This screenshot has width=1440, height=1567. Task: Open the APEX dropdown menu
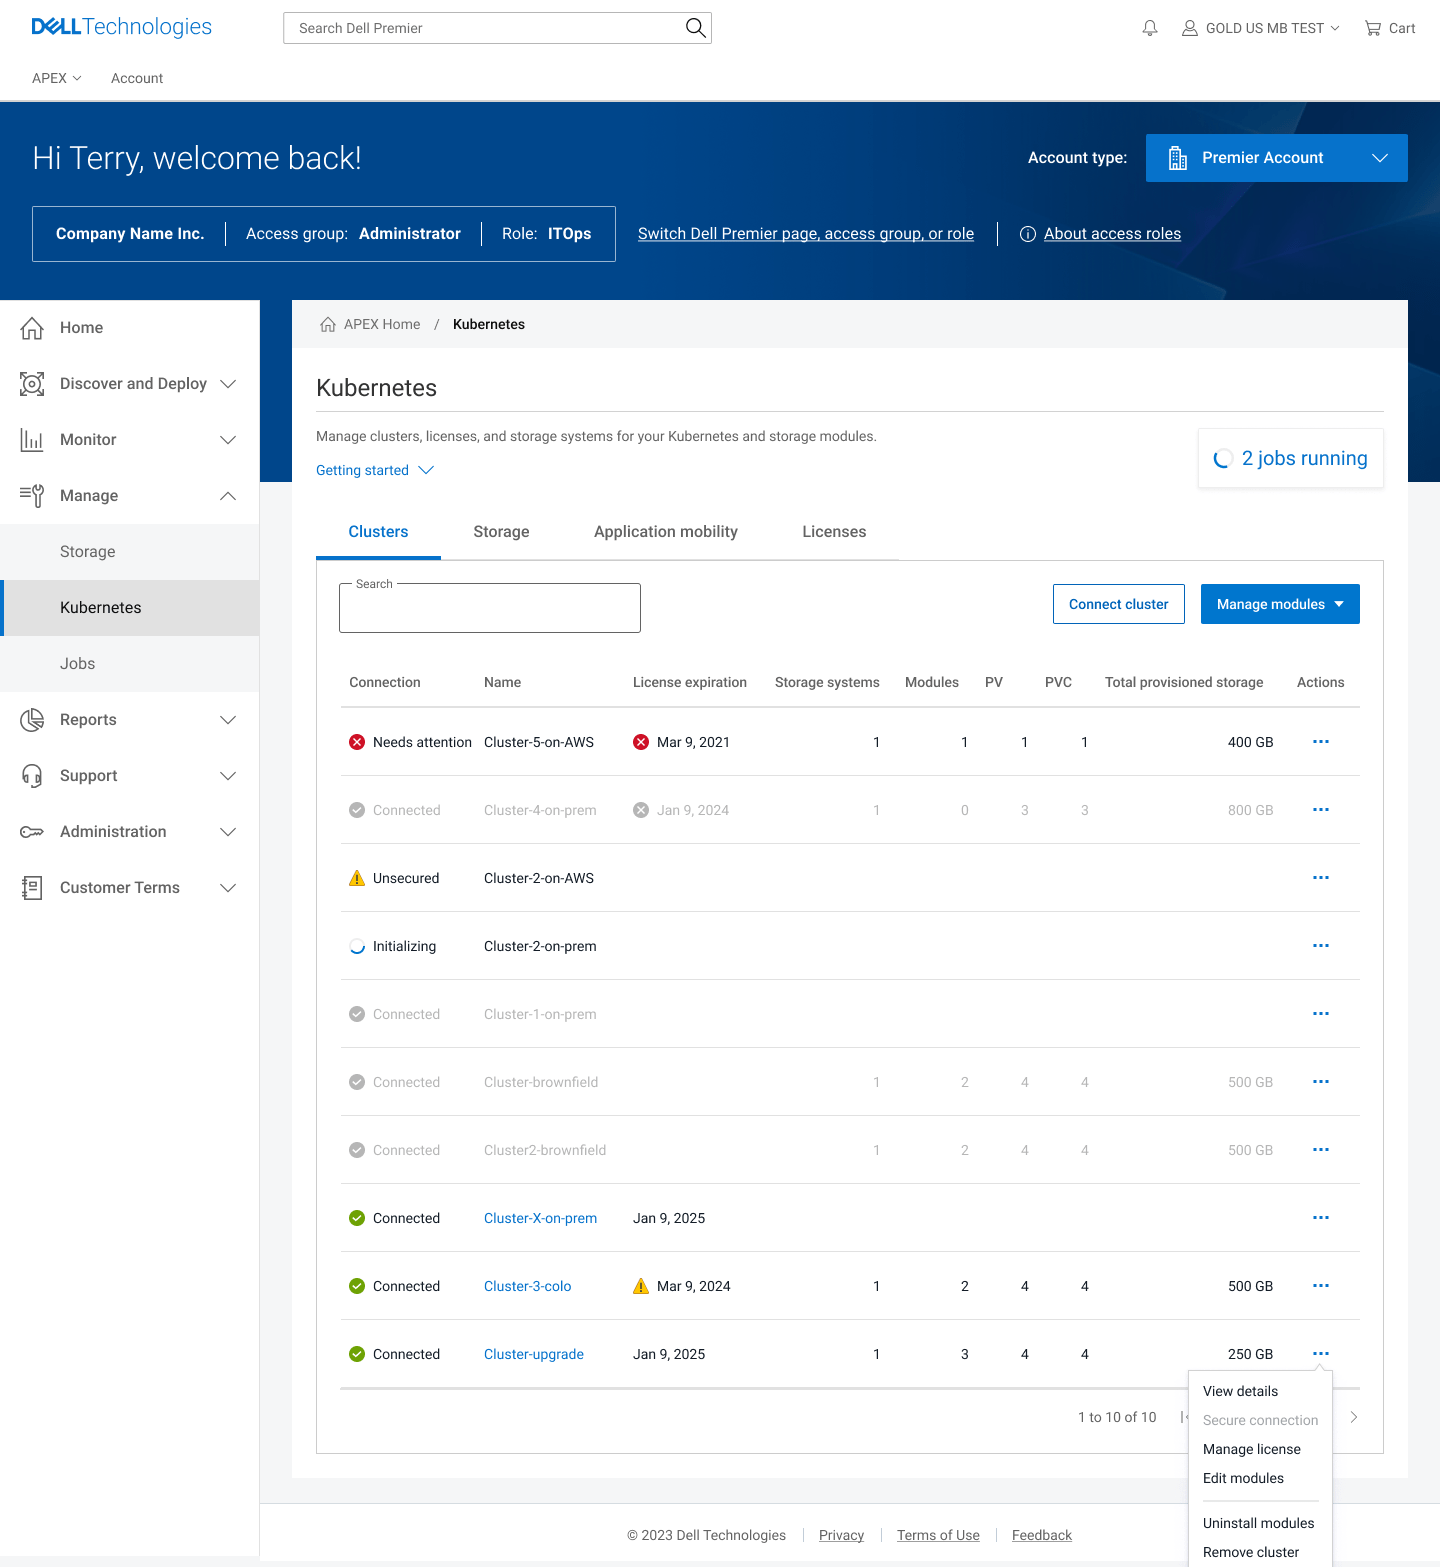click(57, 78)
